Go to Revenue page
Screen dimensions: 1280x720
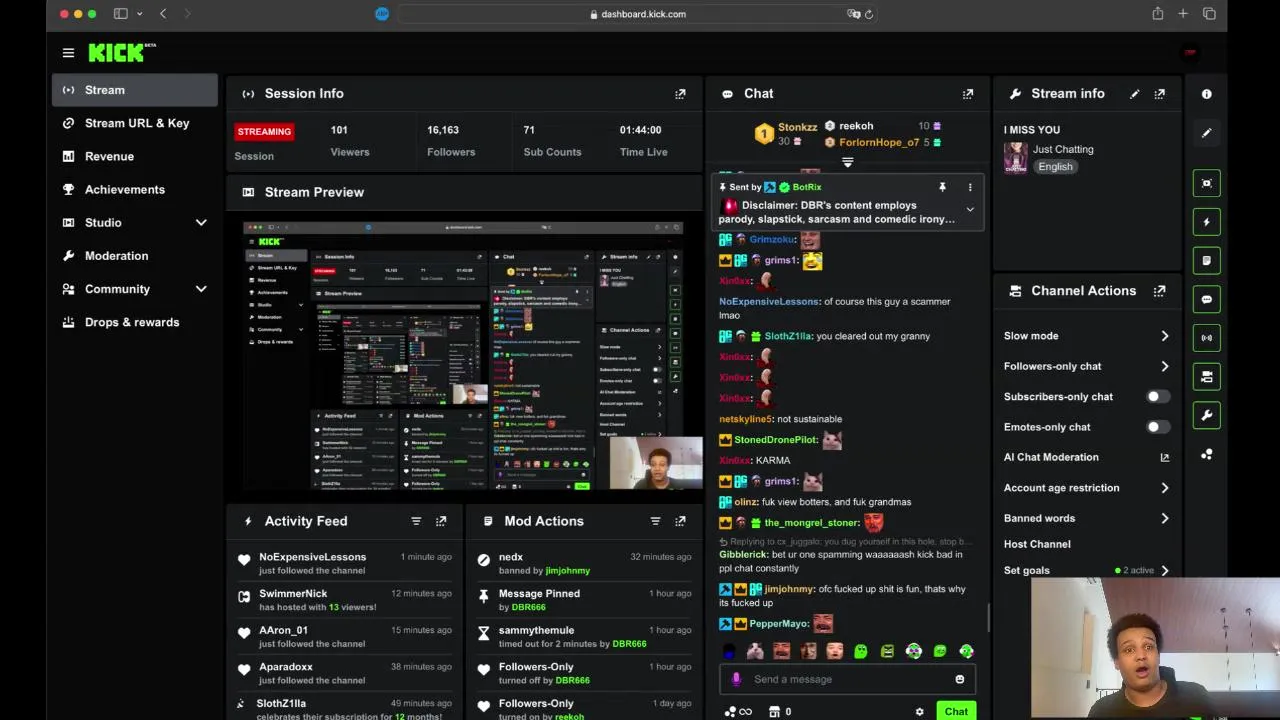134,156
